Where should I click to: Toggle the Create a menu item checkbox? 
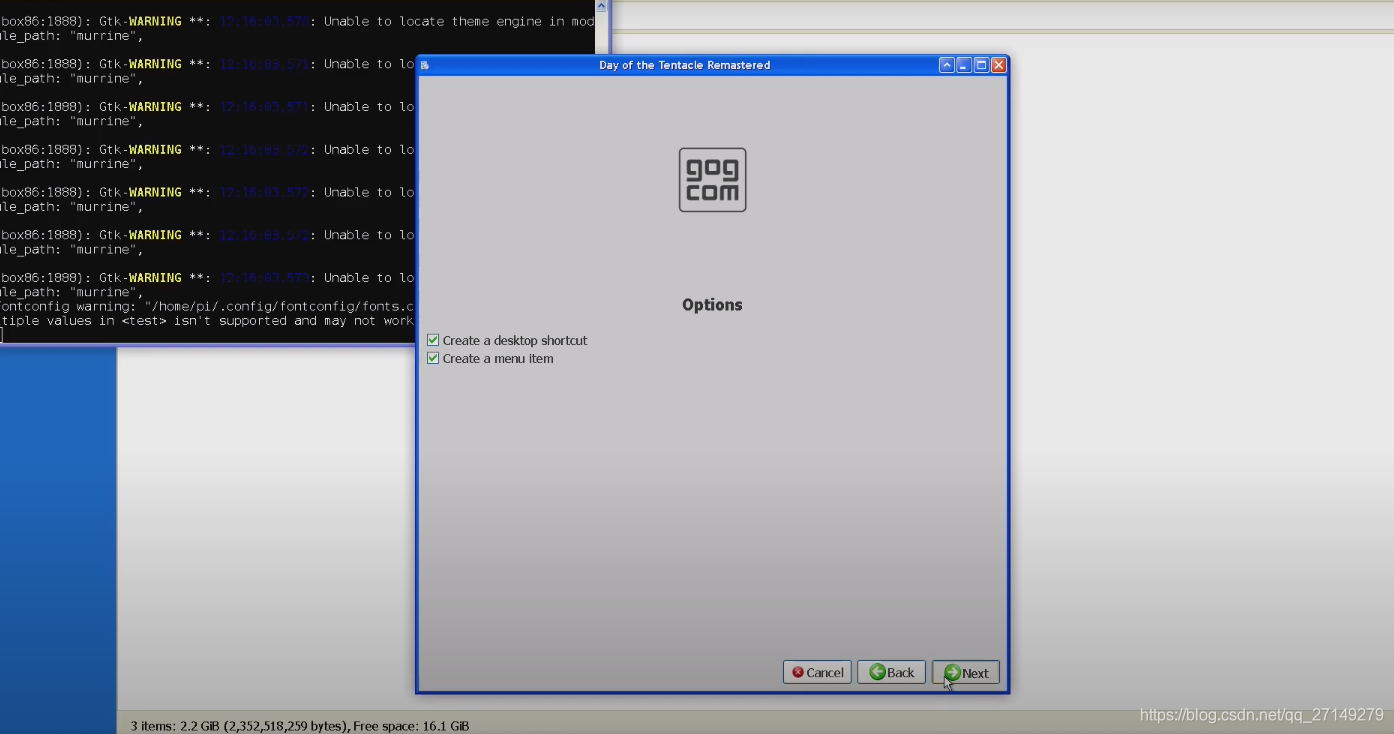433,358
